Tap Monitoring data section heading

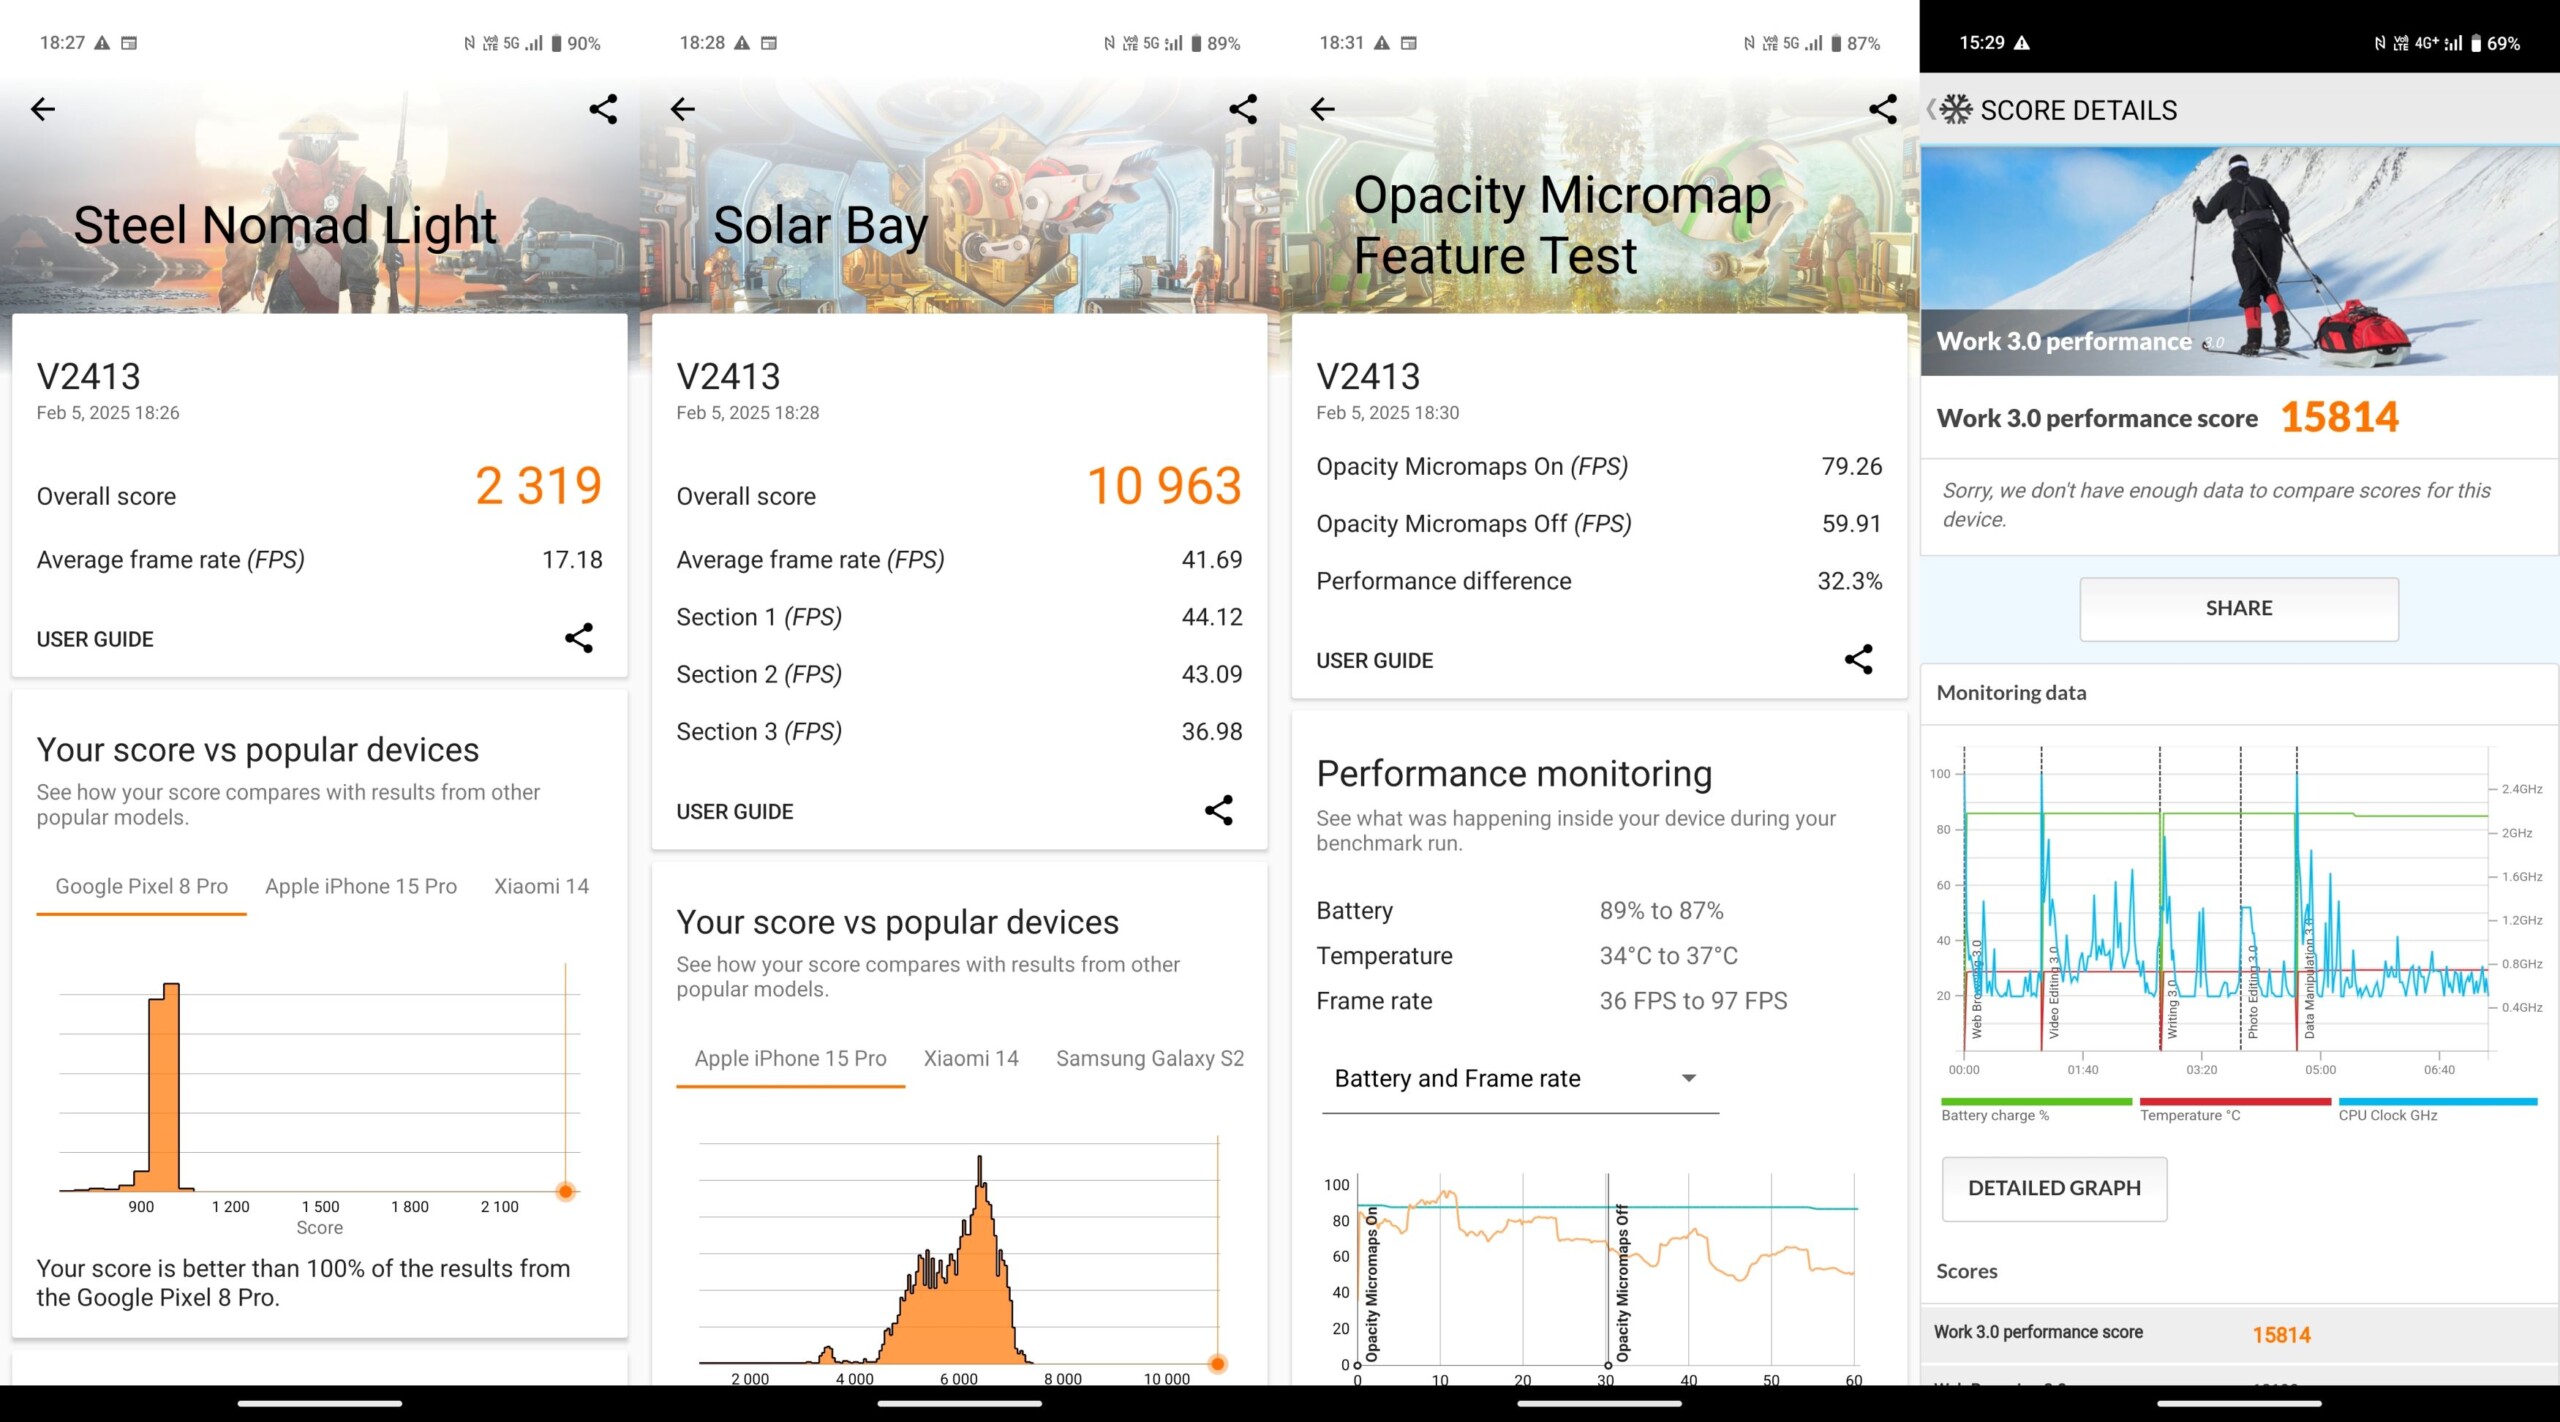pos(2011,692)
